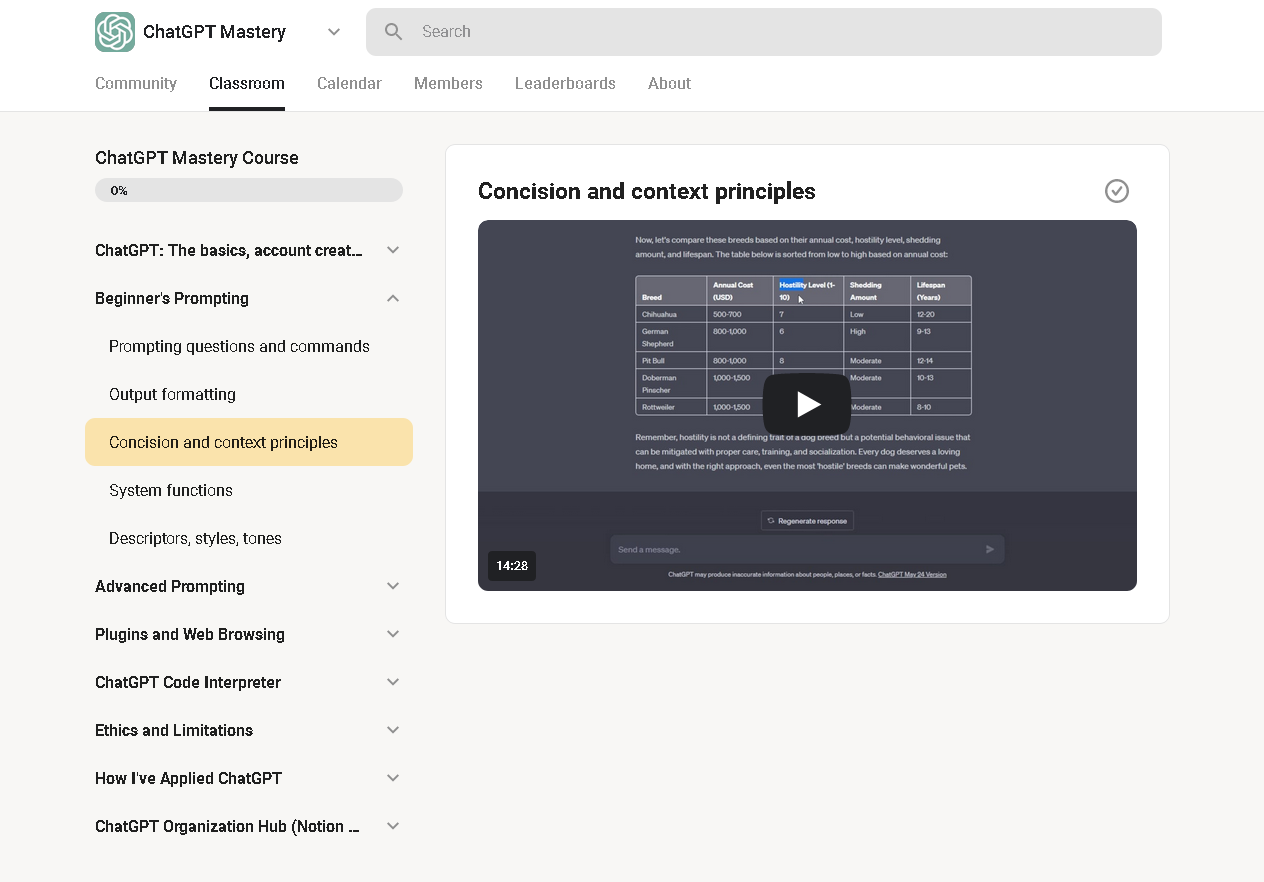Click the course progress bar showing 0%
The width and height of the screenshot is (1264, 882).
(249, 190)
